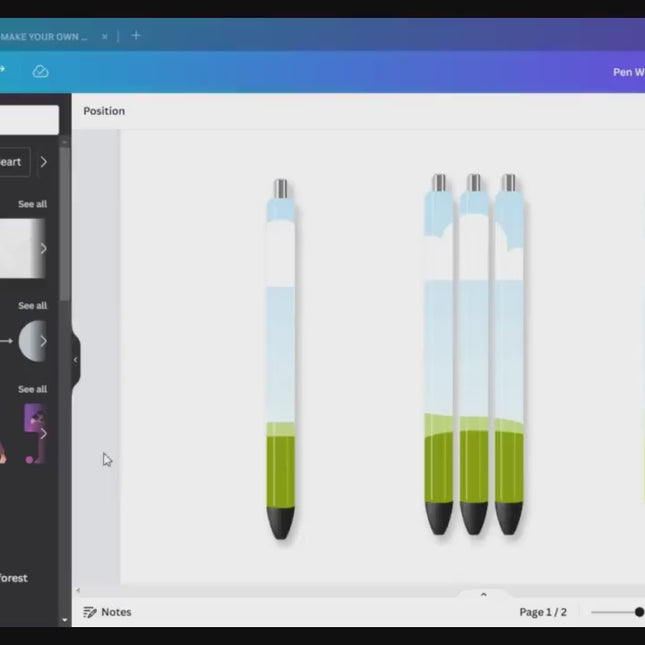Screen dimensions: 645x645
Task: Switch to the MAKE YOUR OWN tab
Action: 45,36
